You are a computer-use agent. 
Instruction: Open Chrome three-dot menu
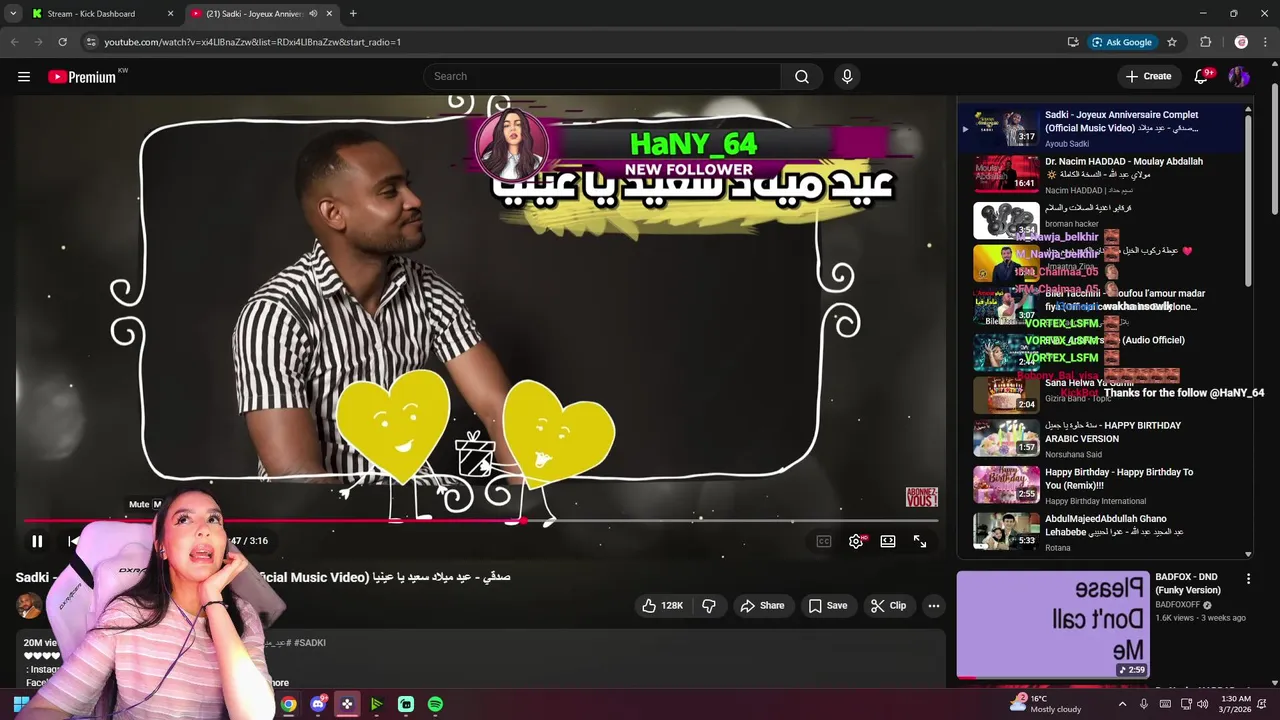1266,42
